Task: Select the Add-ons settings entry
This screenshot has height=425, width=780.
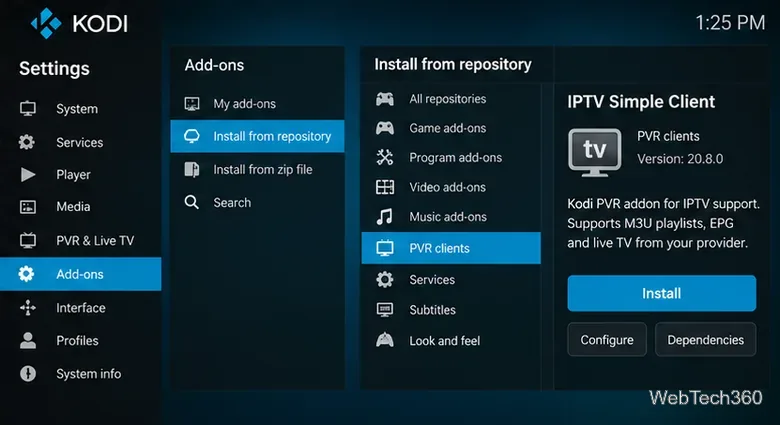Action: [81, 274]
